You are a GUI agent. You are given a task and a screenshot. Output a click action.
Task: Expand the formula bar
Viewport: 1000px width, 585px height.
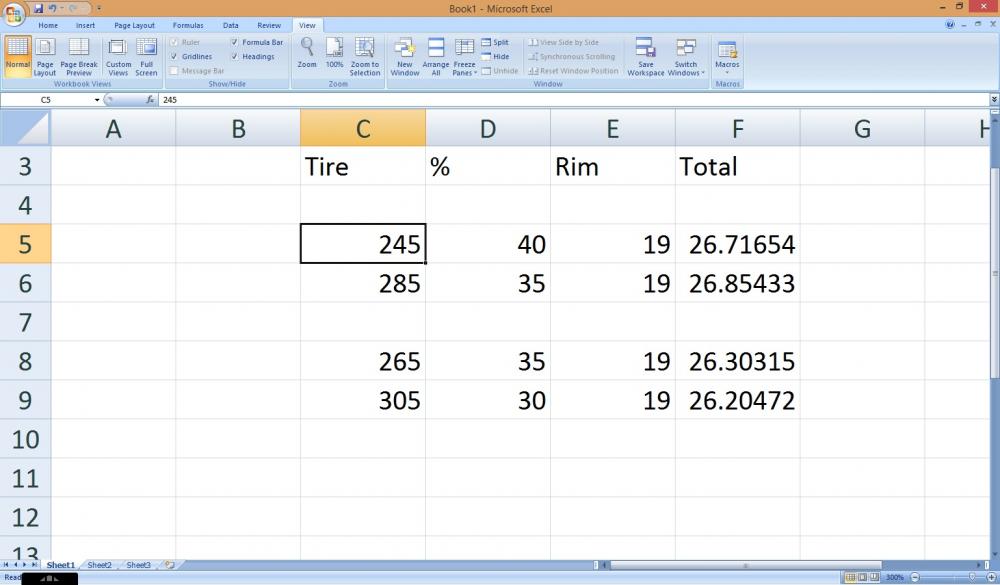point(994,100)
